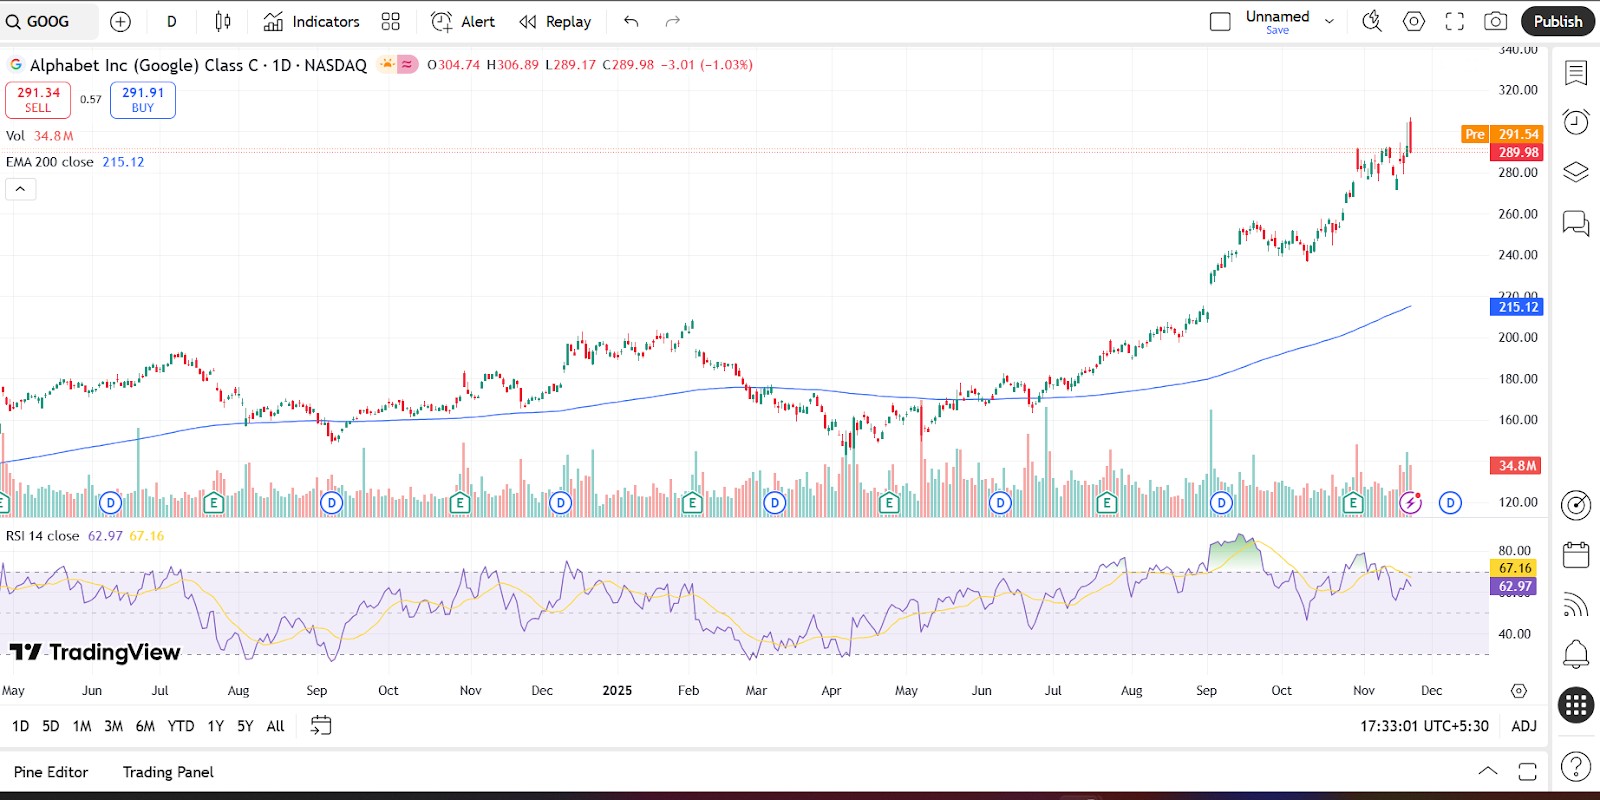
Task: Open the candlestick chart type menu
Action: pos(223,21)
